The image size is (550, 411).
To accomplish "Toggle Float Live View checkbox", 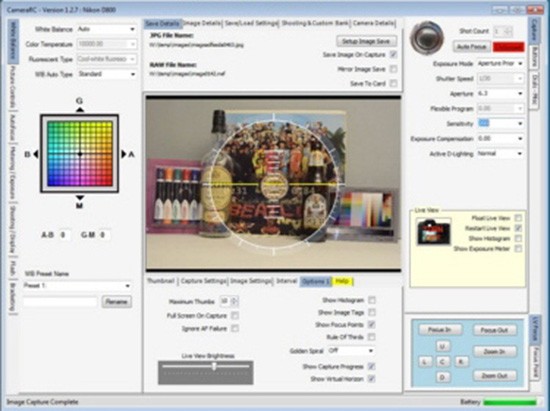I will pos(518,218).
